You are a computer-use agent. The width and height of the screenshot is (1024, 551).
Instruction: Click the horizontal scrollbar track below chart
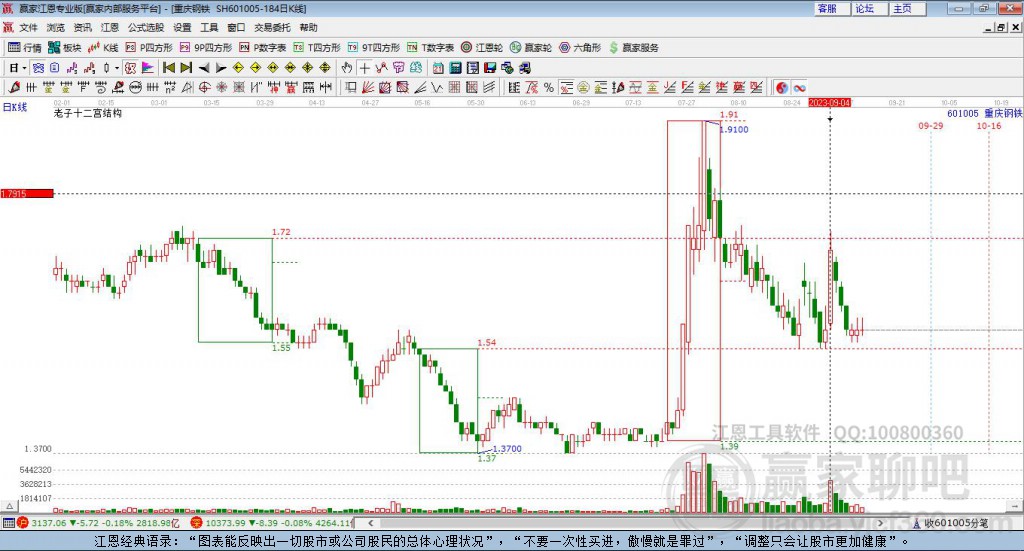(626, 523)
